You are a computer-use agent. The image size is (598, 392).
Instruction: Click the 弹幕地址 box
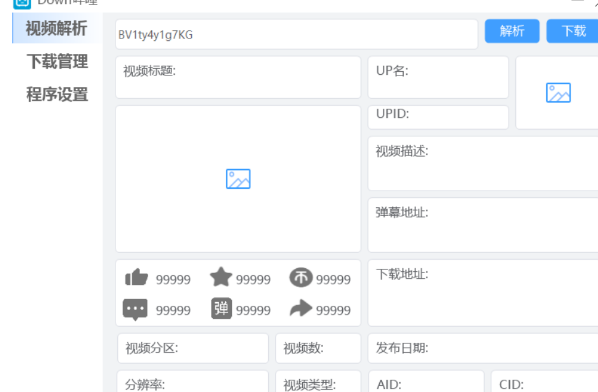pos(483,225)
